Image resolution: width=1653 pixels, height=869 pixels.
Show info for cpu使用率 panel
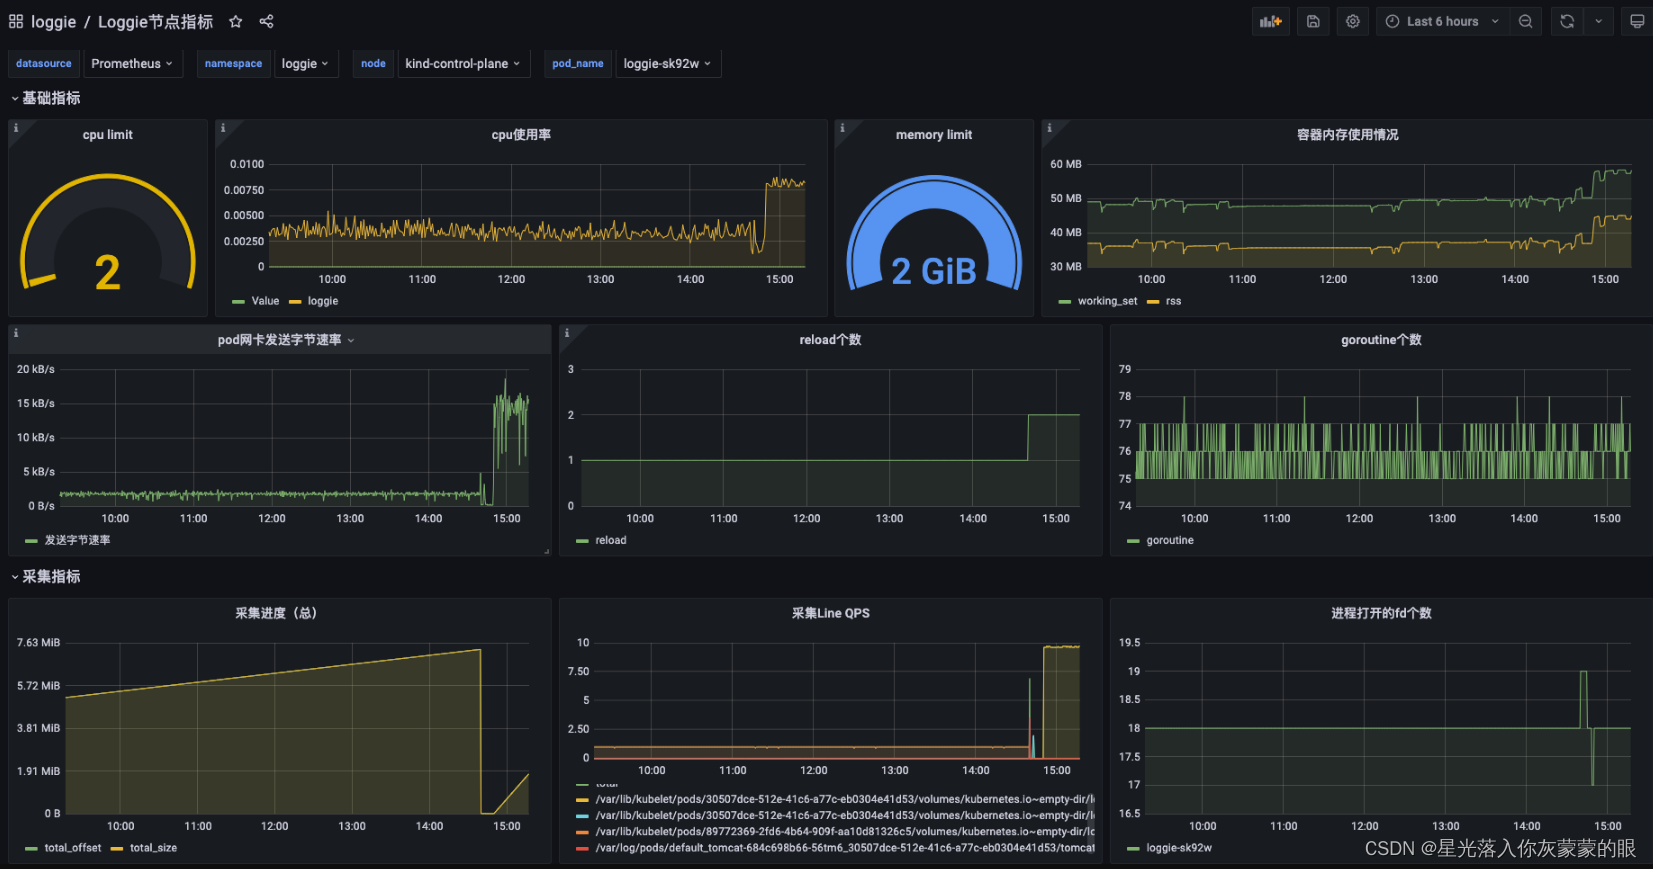point(223,128)
